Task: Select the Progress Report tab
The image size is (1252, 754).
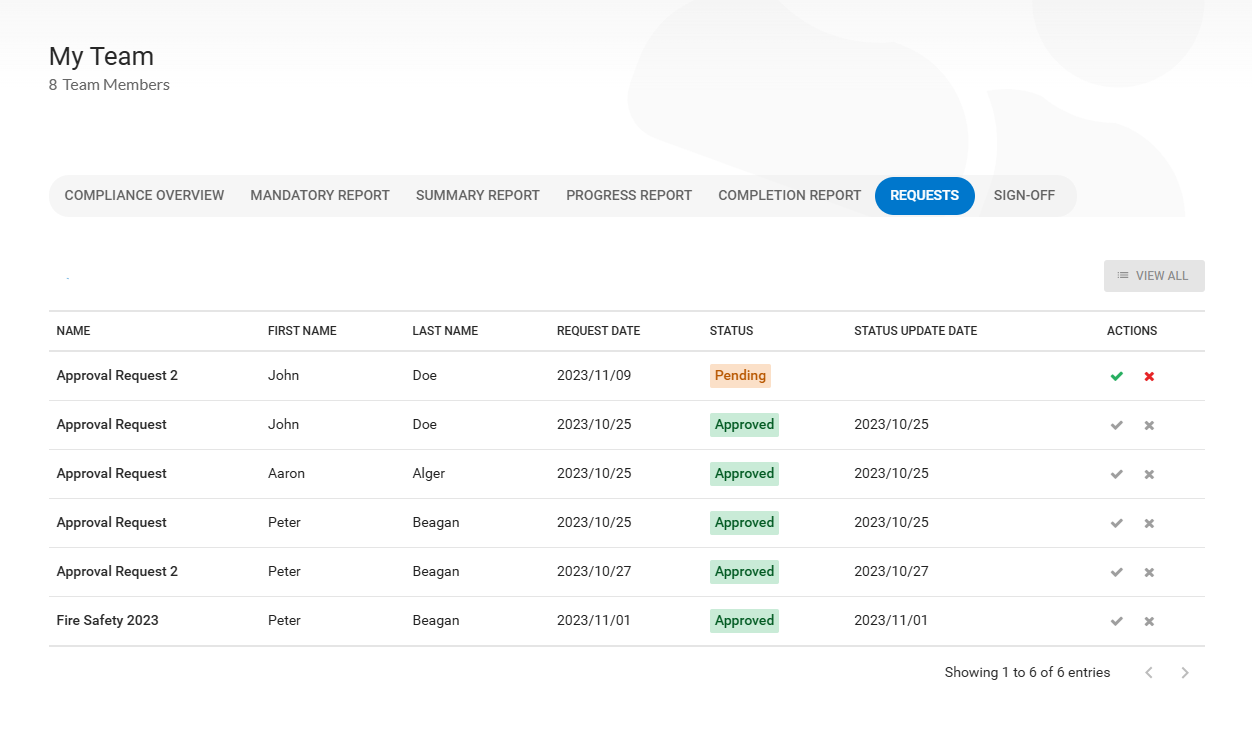Action: 629,196
